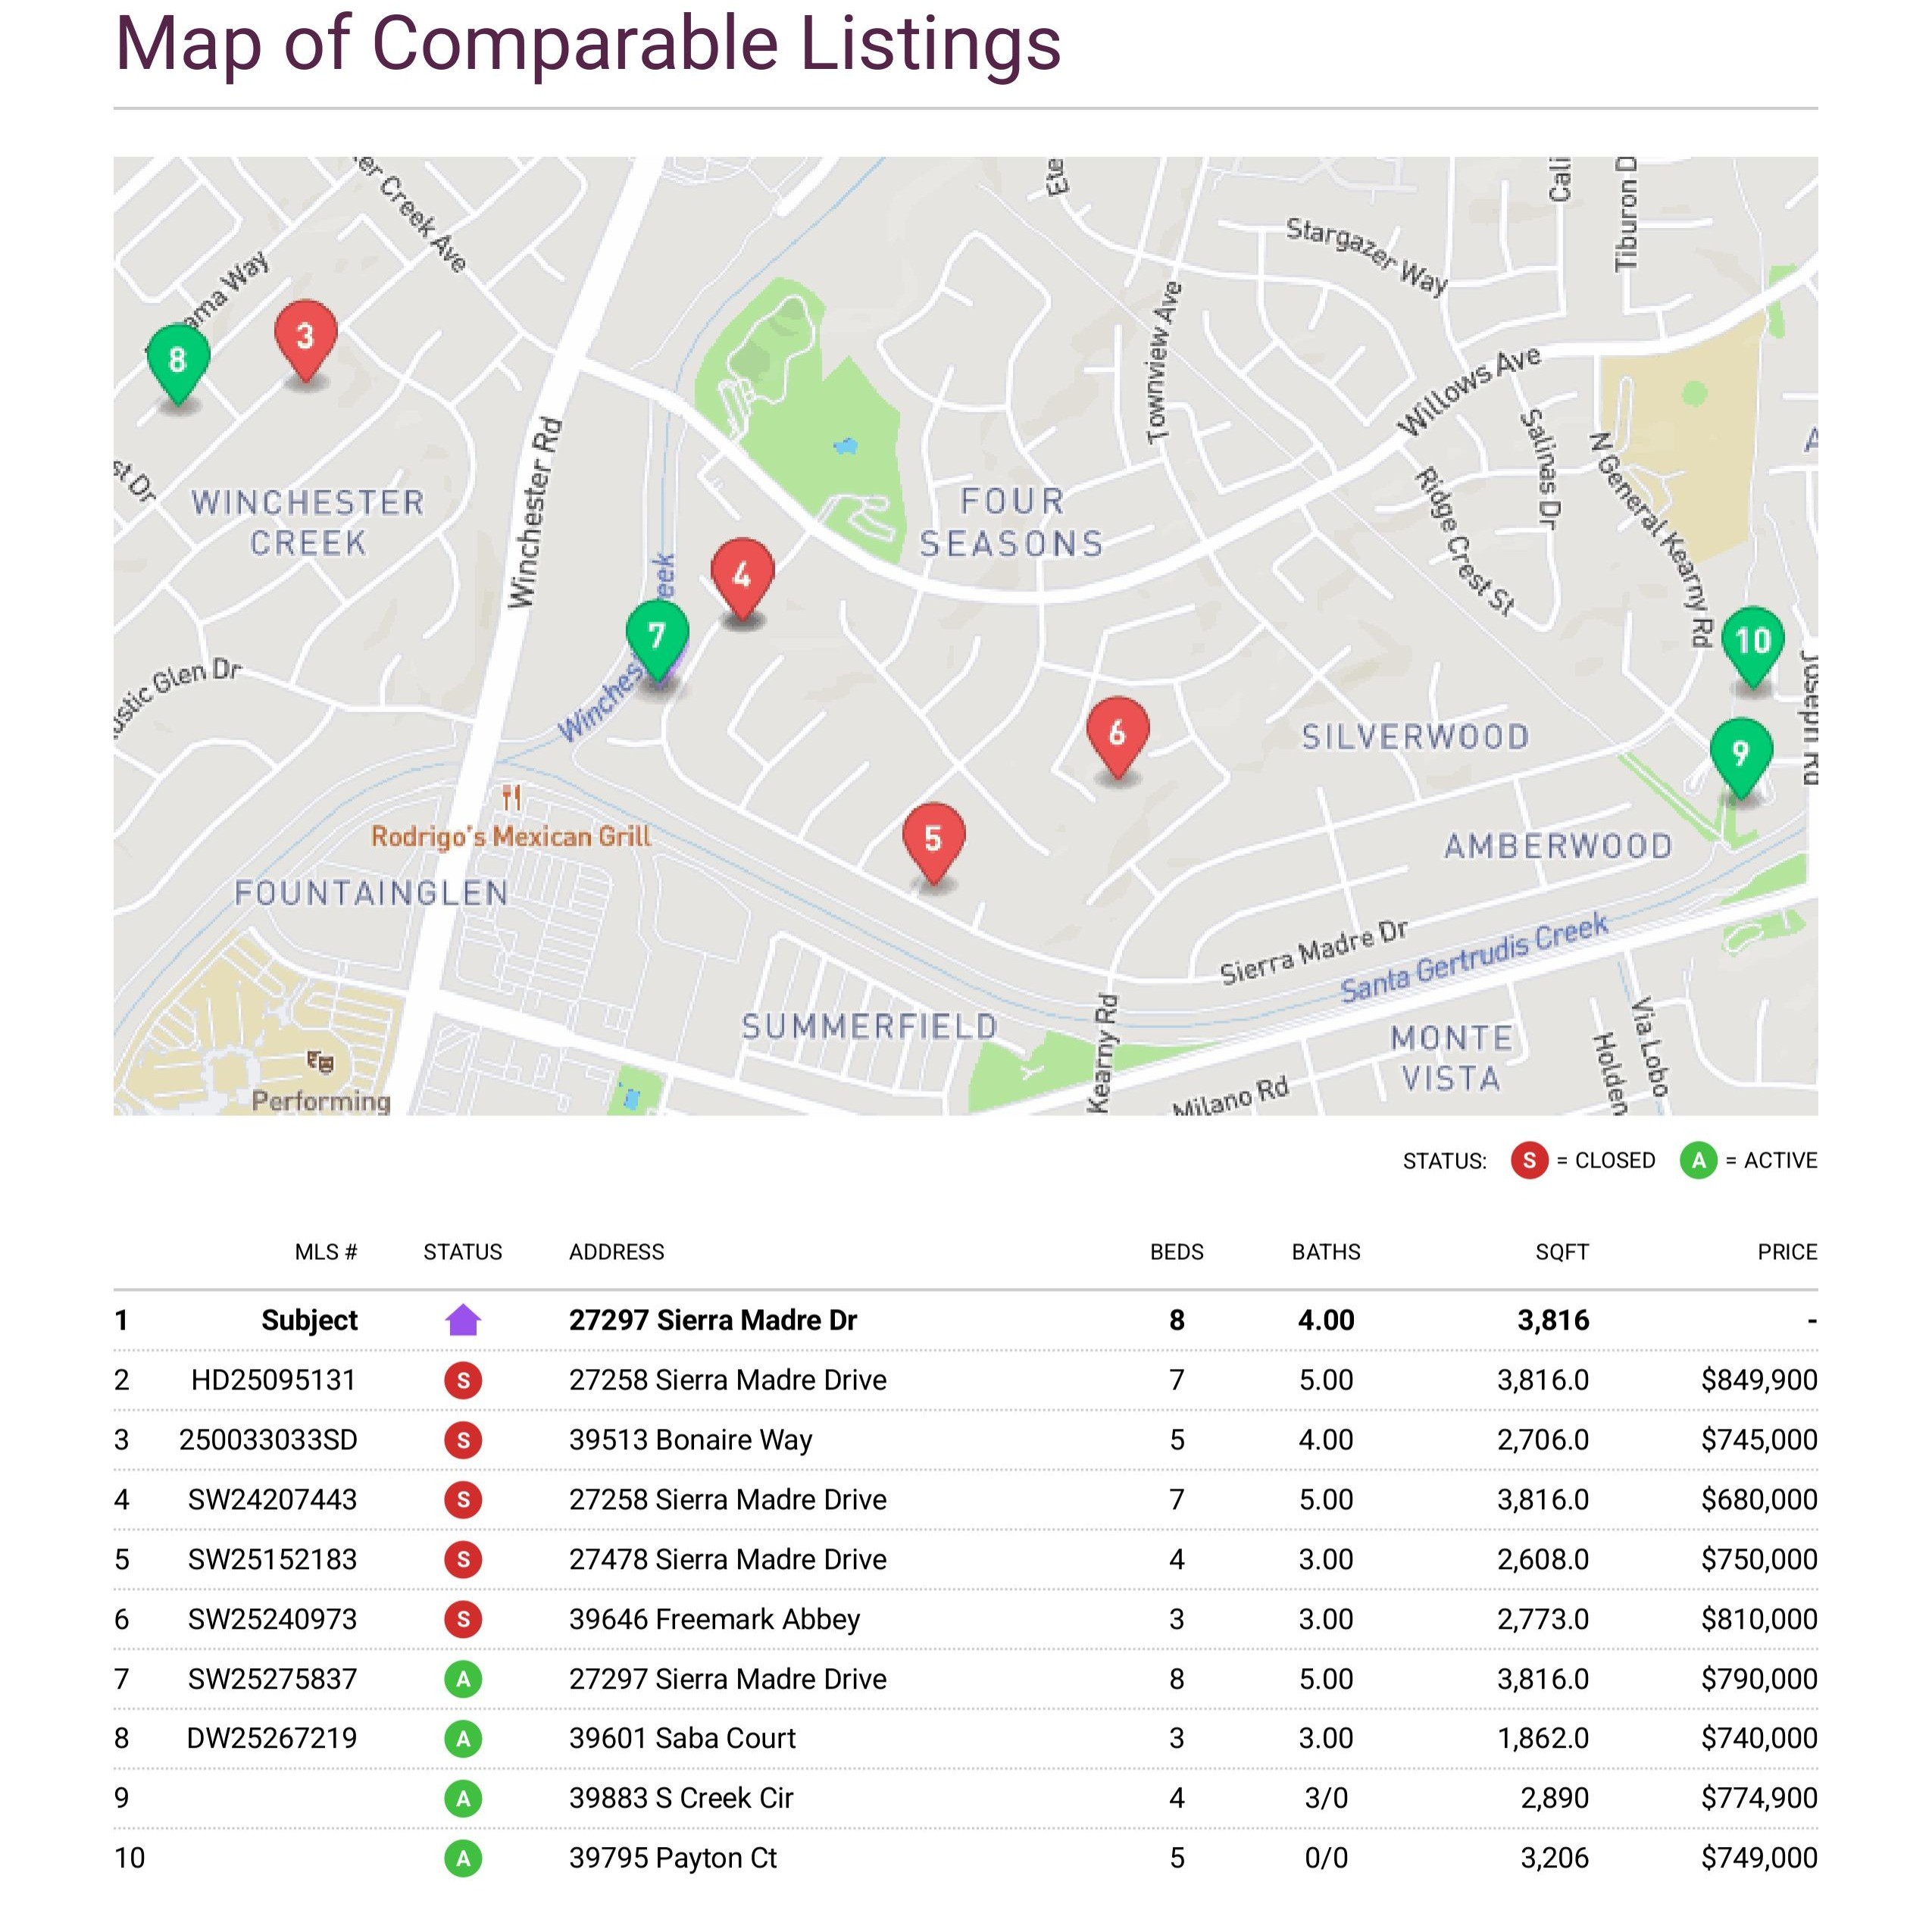Click red map pin number 3
Viewport: 1932px width, 1916px height.
pyautogui.click(x=305, y=337)
